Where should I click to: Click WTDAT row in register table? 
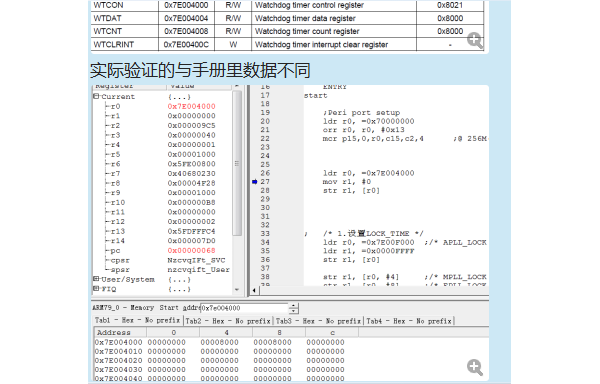[x=287, y=18]
